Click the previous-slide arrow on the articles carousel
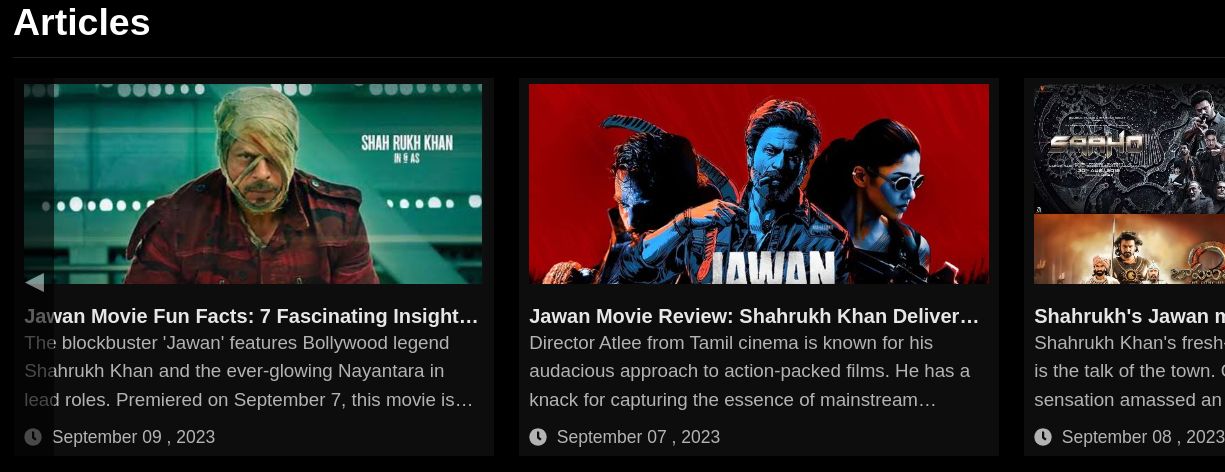 [34, 282]
